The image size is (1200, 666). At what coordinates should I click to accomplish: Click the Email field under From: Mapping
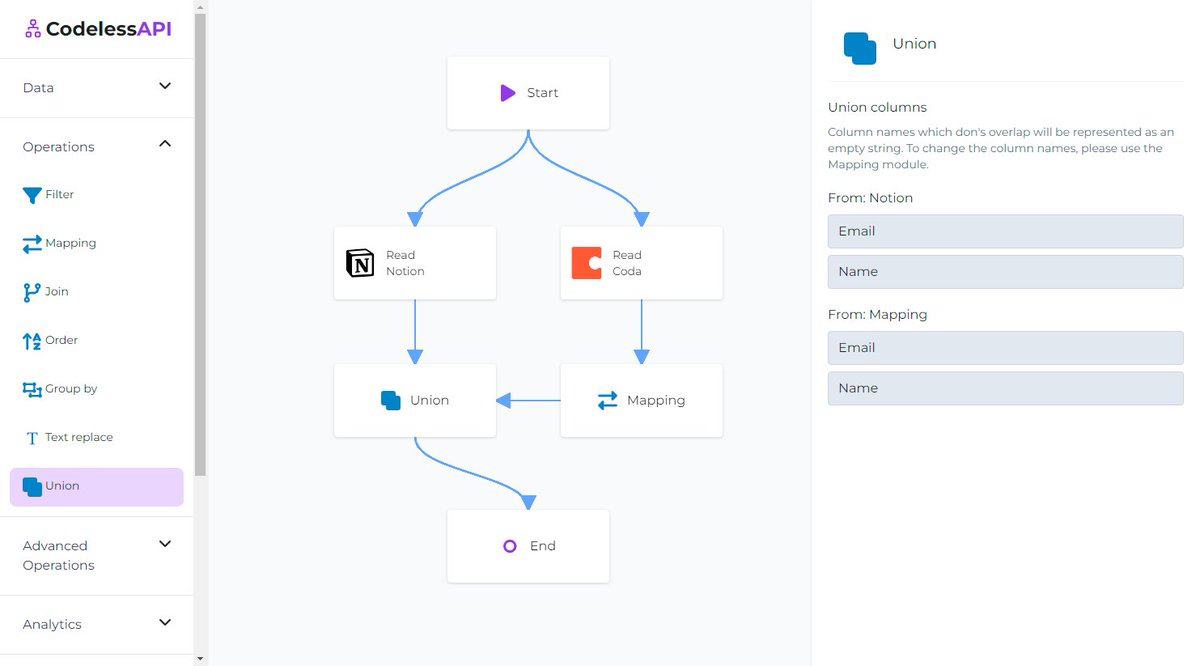1006,348
